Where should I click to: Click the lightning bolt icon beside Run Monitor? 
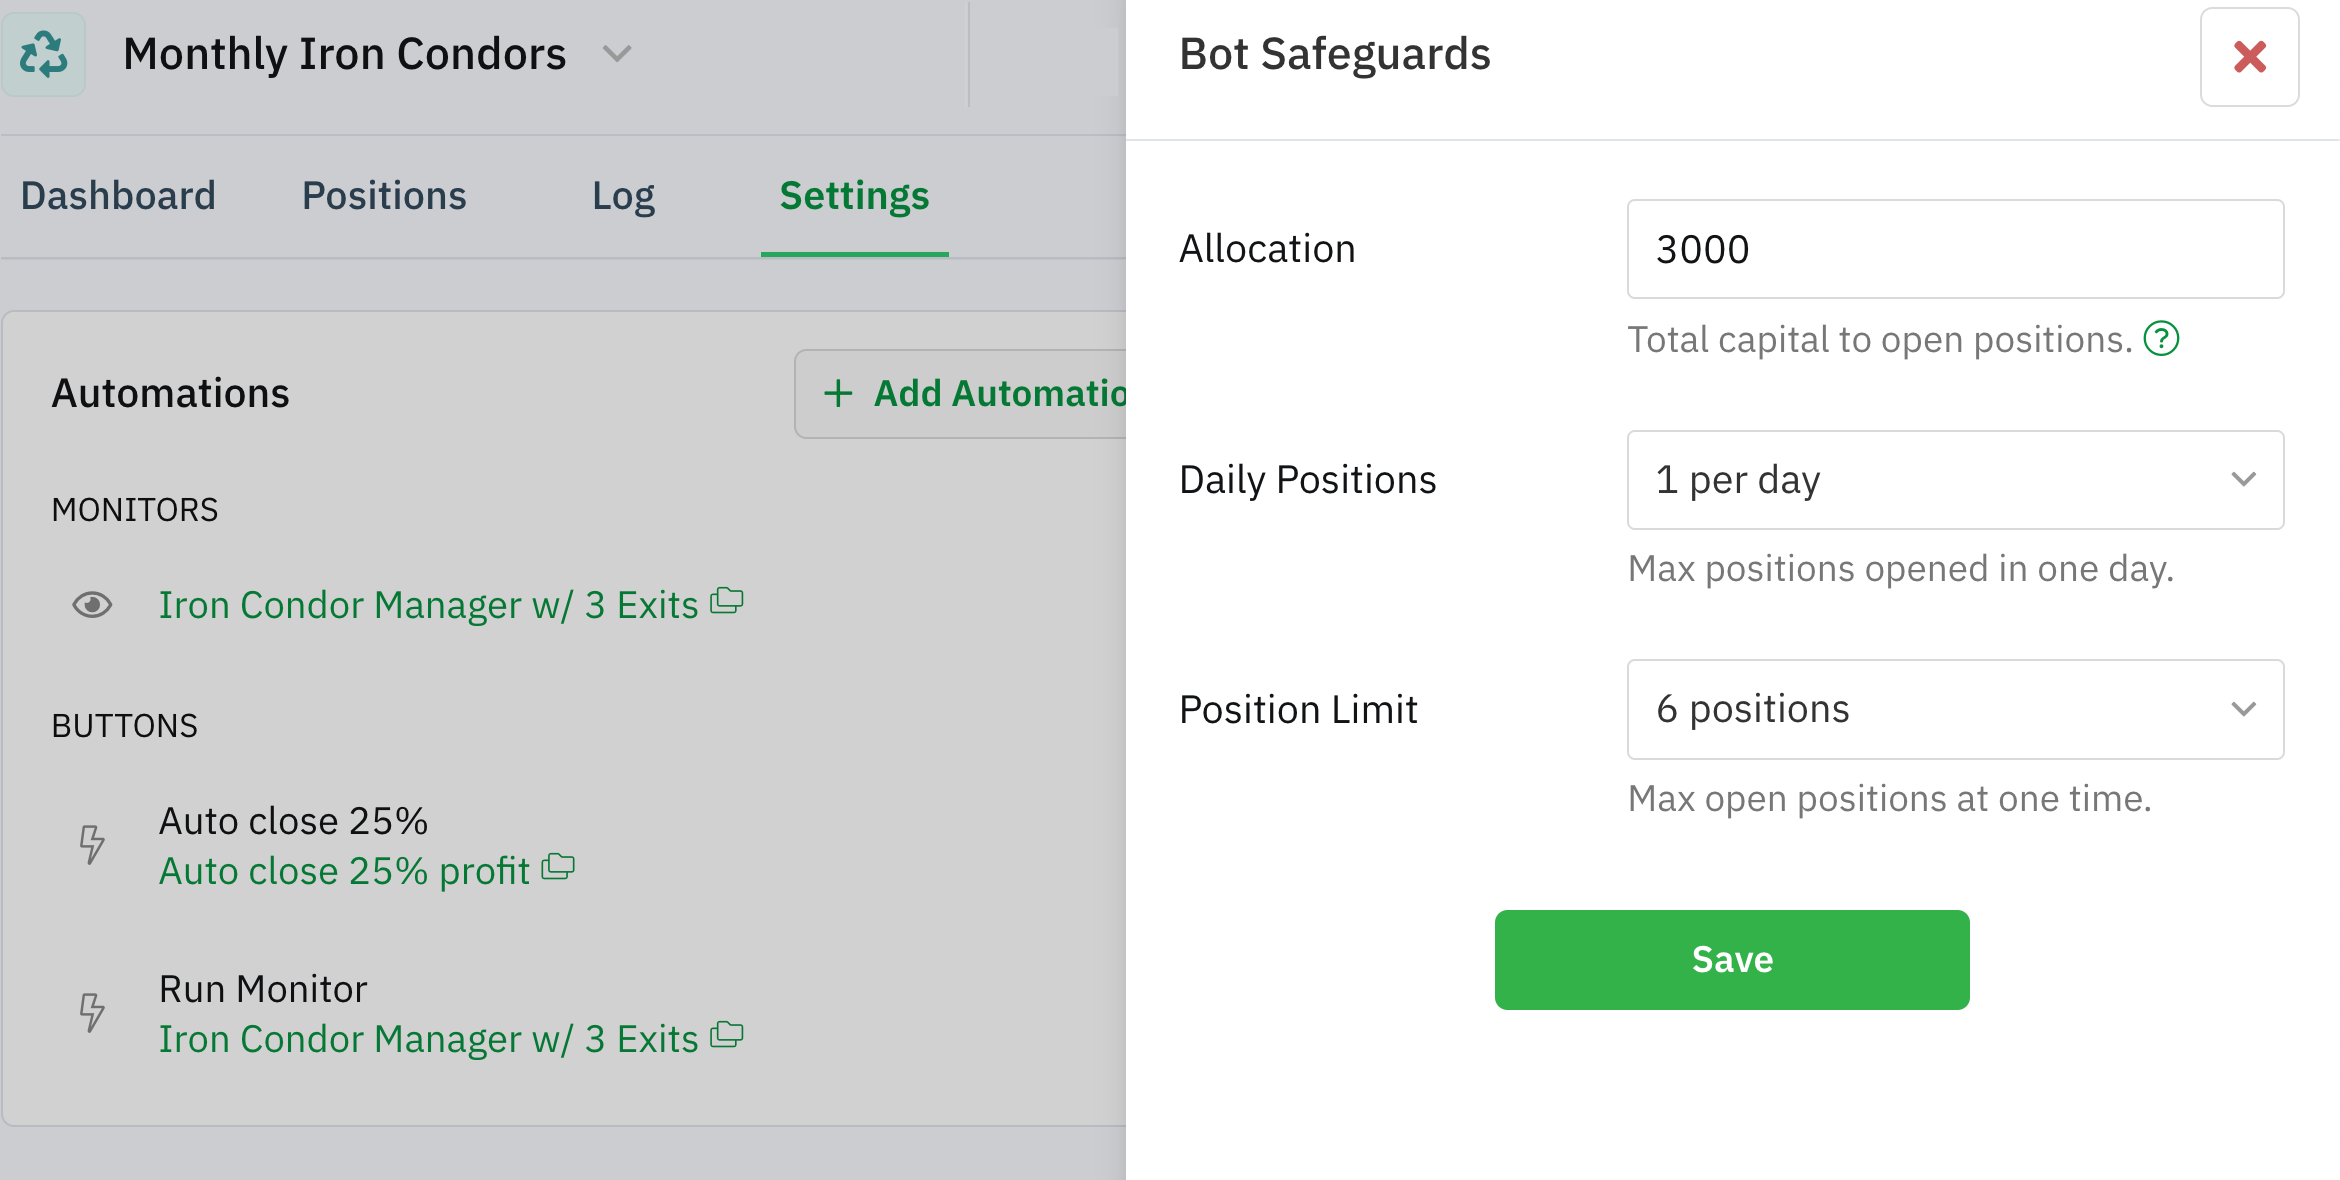point(91,1012)
